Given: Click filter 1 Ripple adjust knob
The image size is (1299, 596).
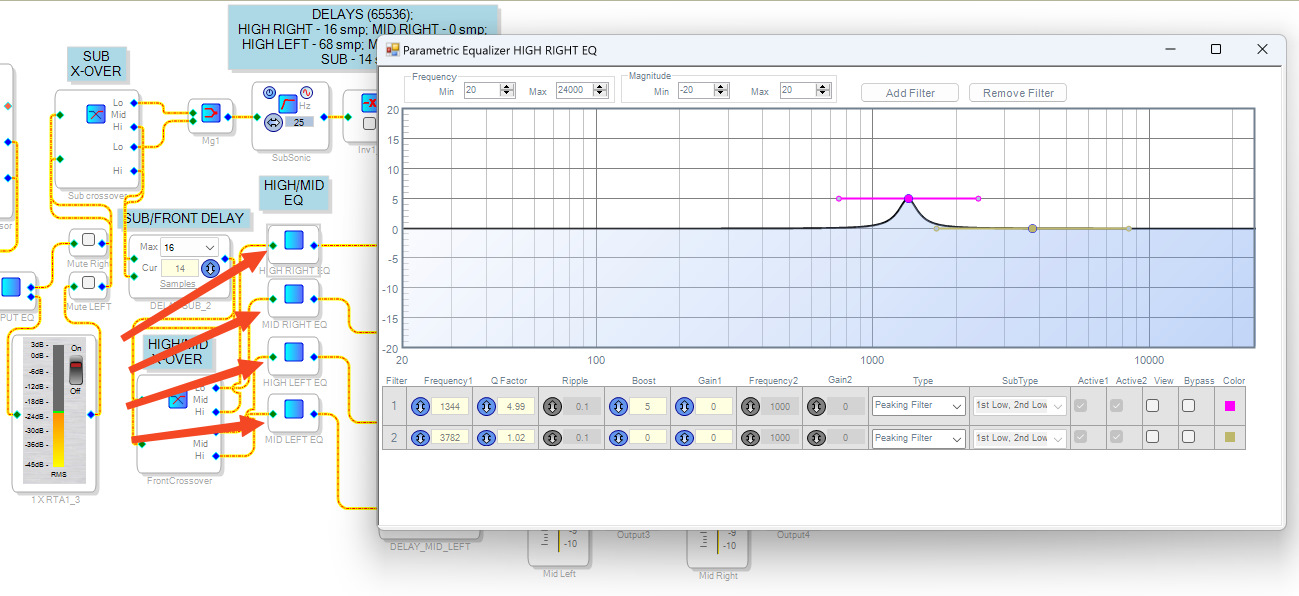Looking at the screenshot, I should tap(552, 406).
